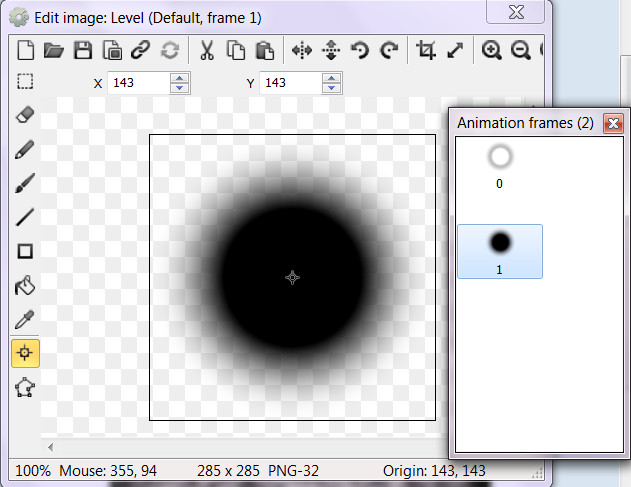This screenshot has height=487, width=631.
Task: Rotate image clockwise
Action: coord(390,50)
